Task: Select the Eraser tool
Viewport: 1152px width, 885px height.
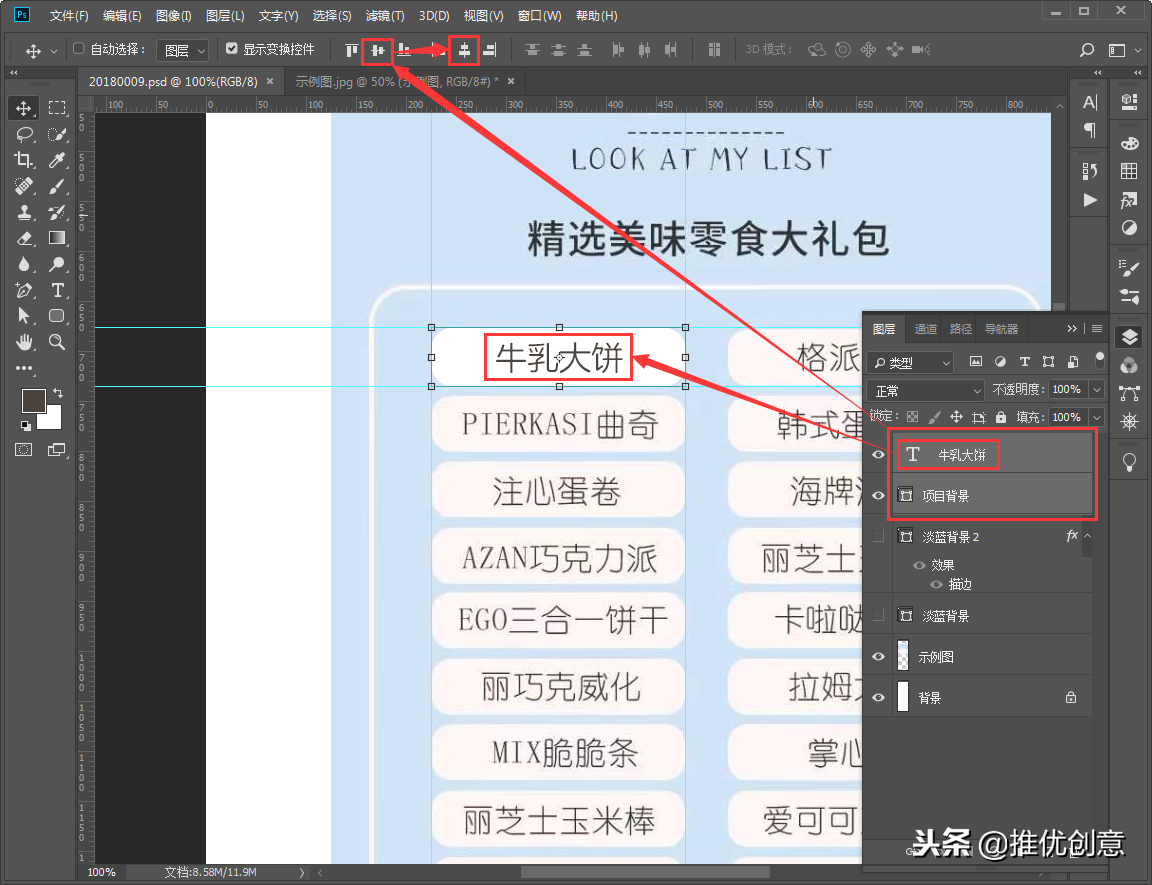Action: click(24, 238)
